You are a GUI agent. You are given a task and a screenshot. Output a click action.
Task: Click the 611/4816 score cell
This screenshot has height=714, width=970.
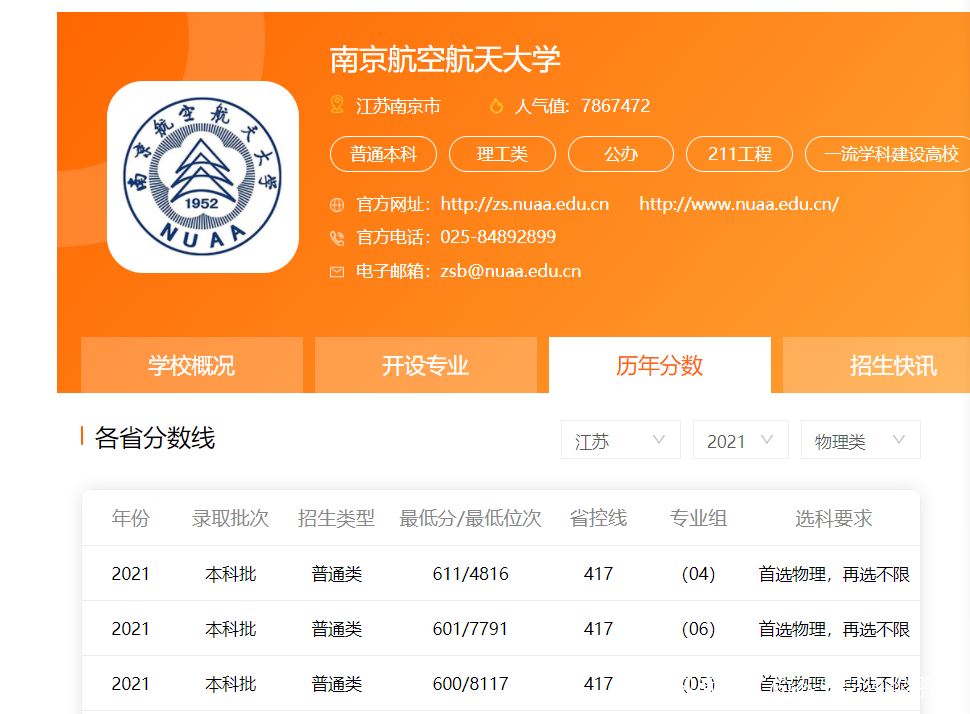[x=470, y=574]
